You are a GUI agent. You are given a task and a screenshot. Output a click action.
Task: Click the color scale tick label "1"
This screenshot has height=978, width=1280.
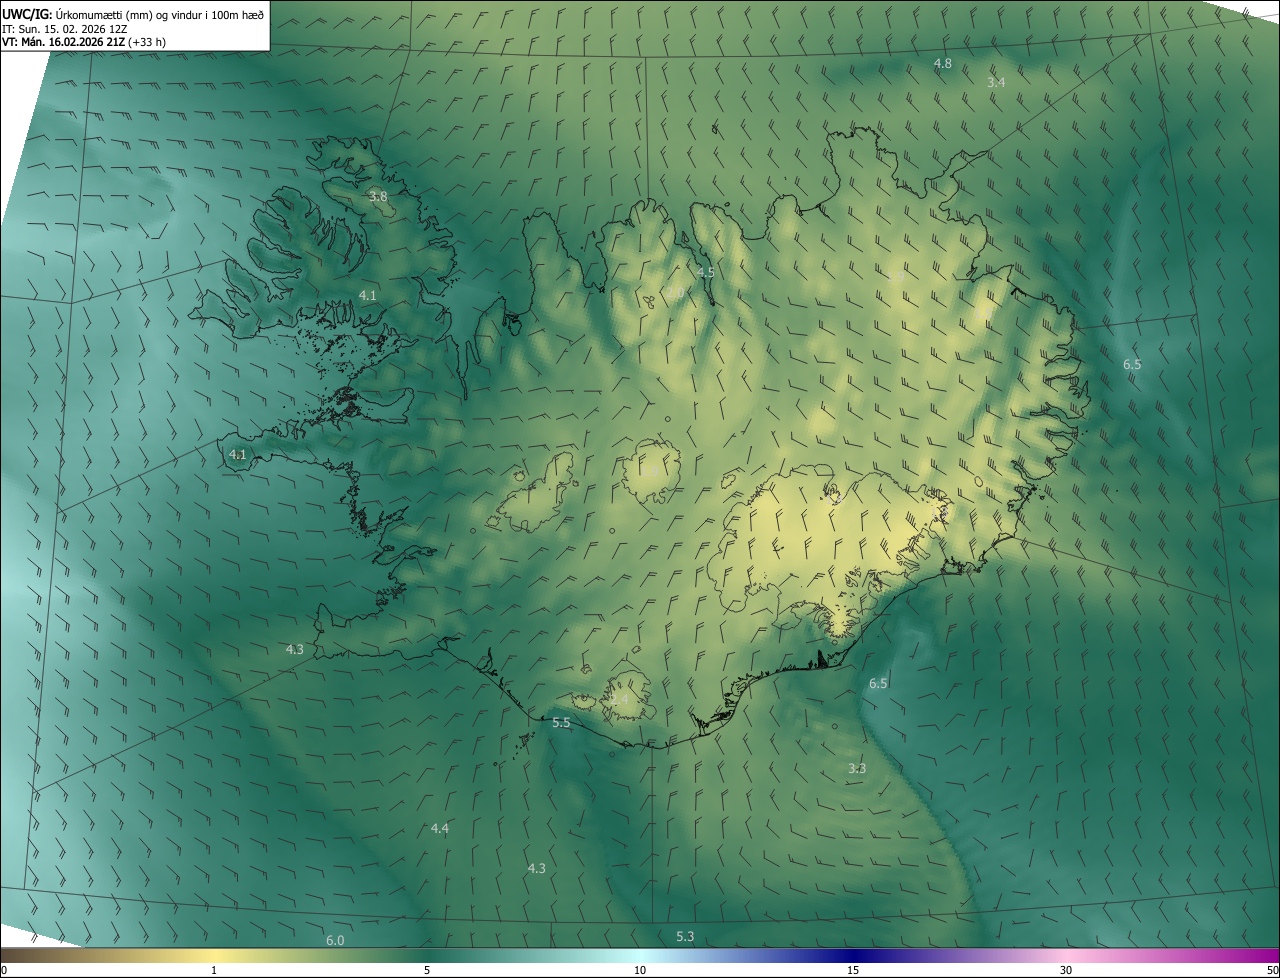point(214,971)
